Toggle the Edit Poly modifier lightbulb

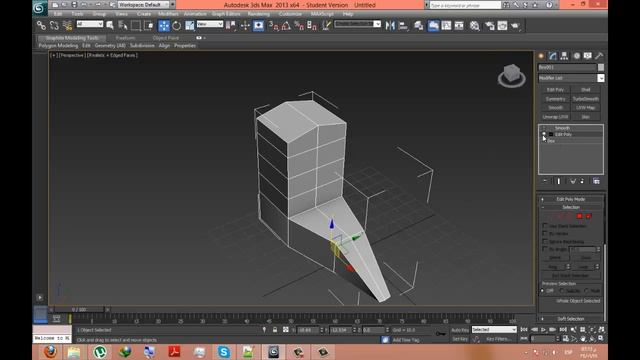point(544,134)
